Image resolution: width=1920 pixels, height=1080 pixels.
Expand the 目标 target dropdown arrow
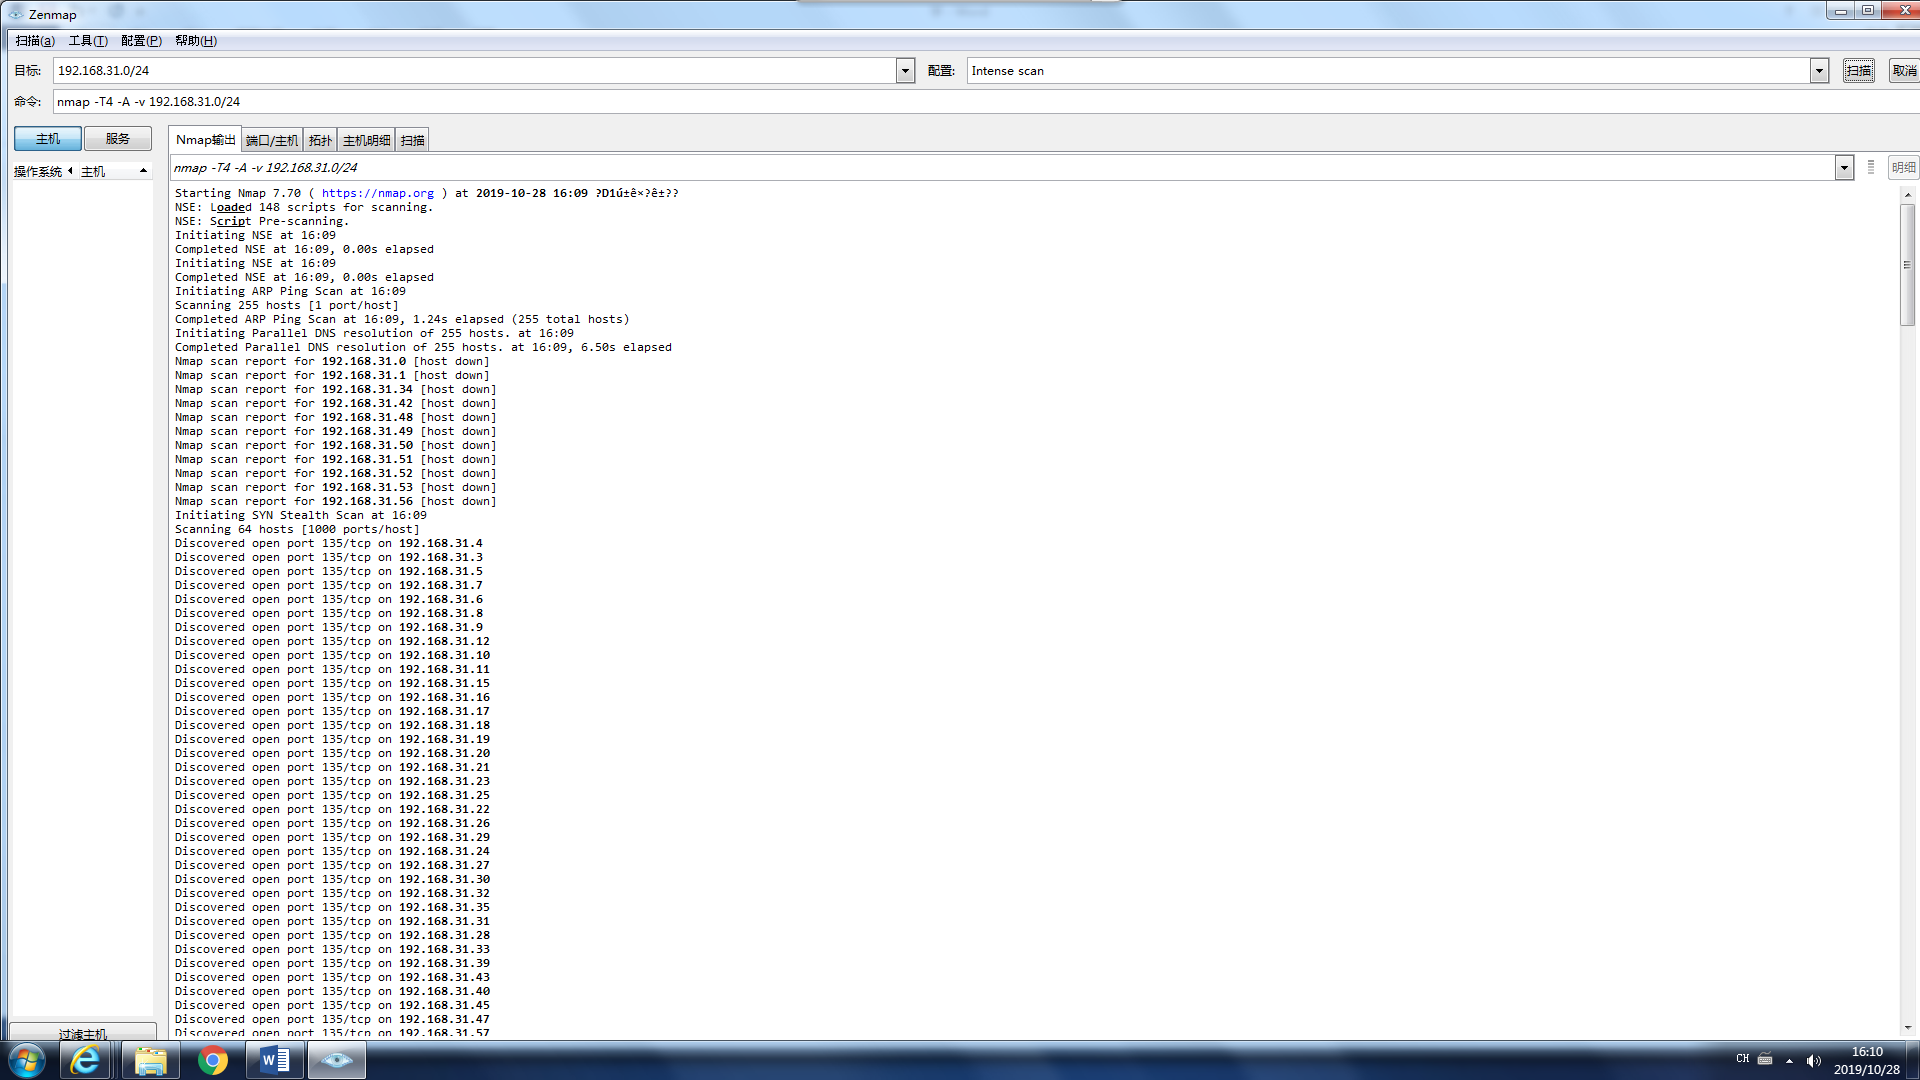point(905,71)
